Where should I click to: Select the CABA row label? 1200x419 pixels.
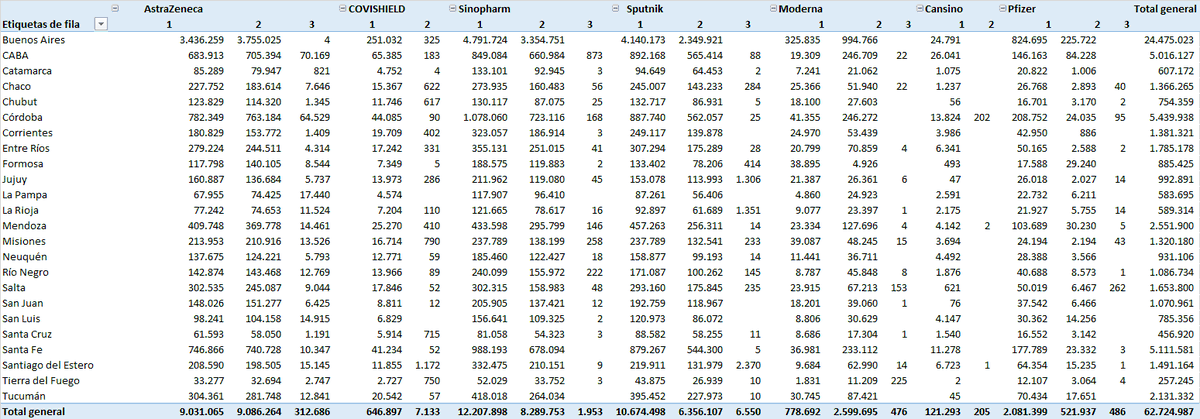tap(16, 56)
